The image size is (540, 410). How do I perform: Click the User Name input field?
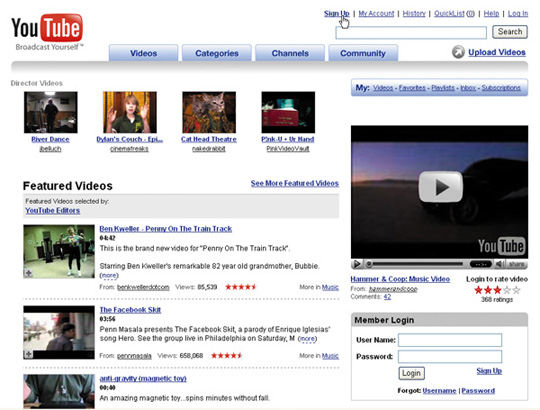tap(450, 340)
